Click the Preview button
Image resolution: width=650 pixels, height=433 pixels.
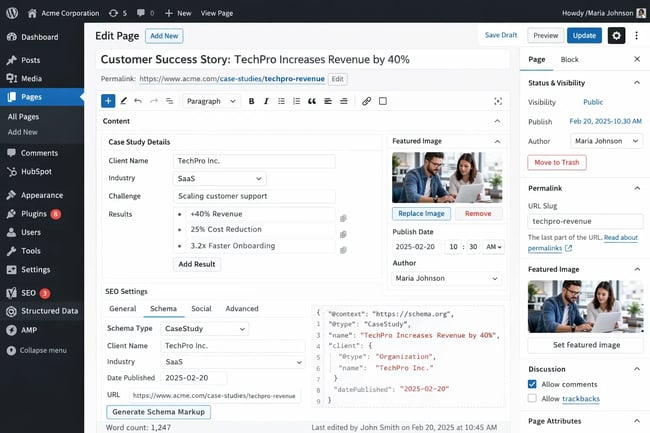[x=546, y=36]
